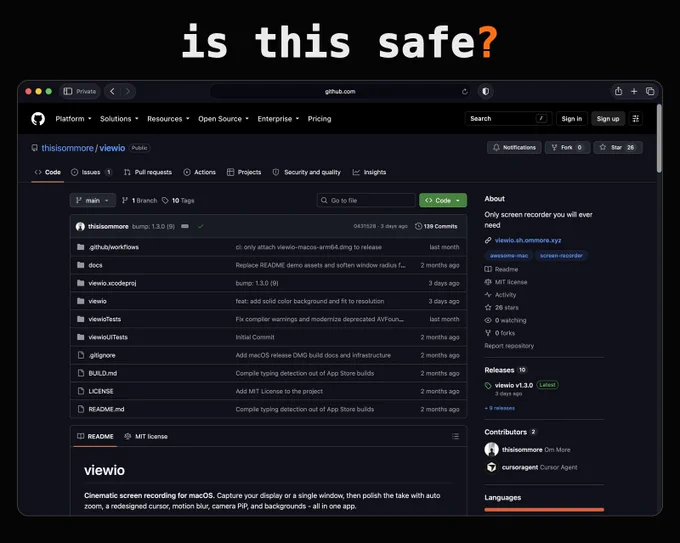Open the thisisommore avatar on the commit row
The width and height of the screenshot is (680, 543).
coord(80,226)
